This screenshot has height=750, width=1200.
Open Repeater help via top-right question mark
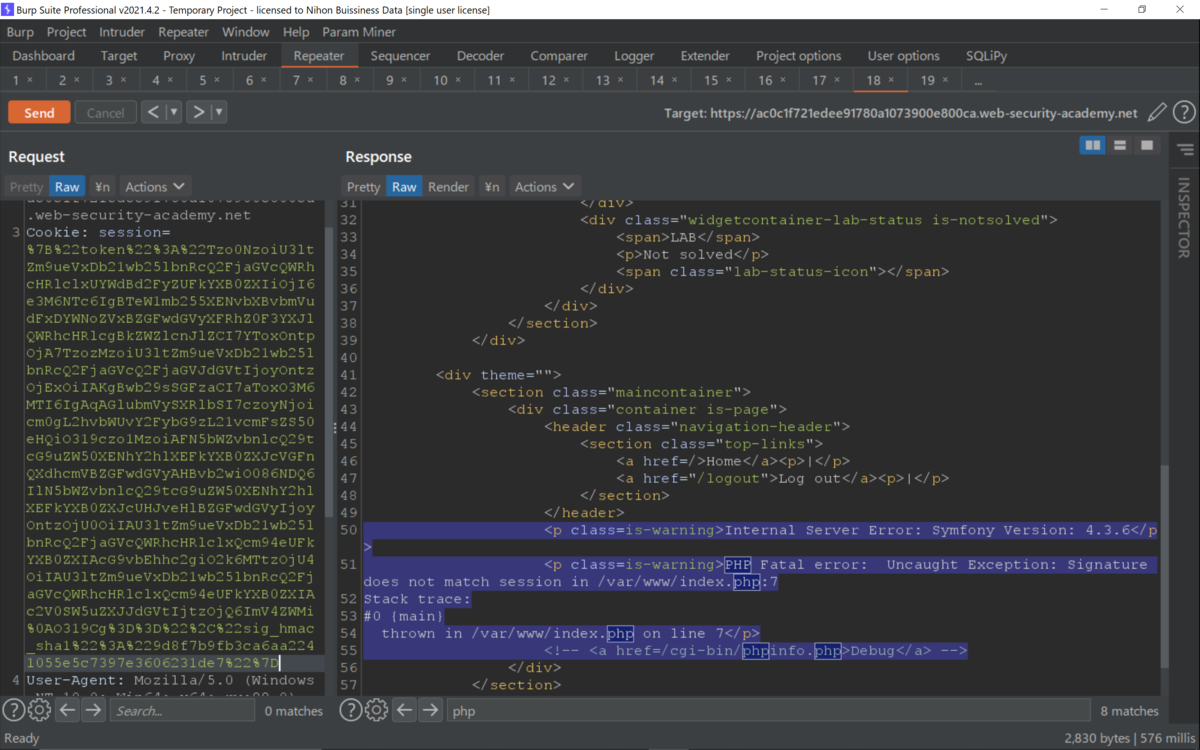coord(1184,113)
